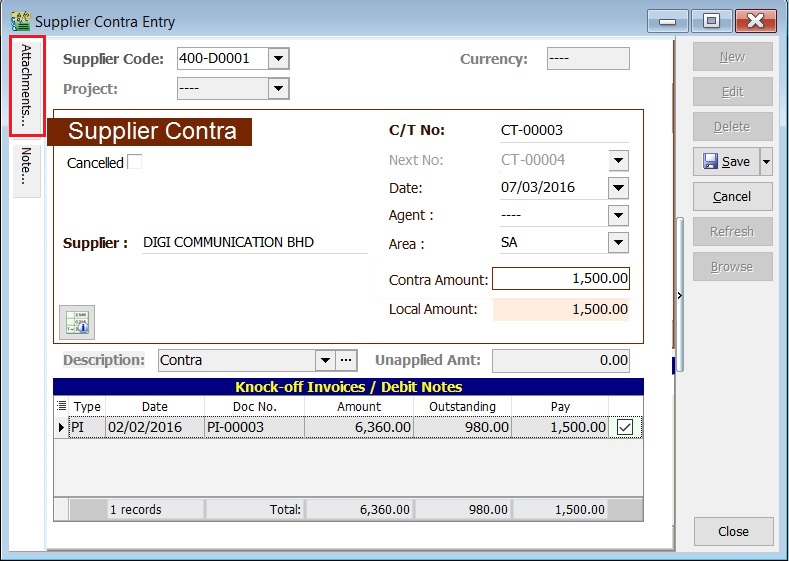Open the Project dropdown list
Screen dimensions: 789x561
[279, 89]
